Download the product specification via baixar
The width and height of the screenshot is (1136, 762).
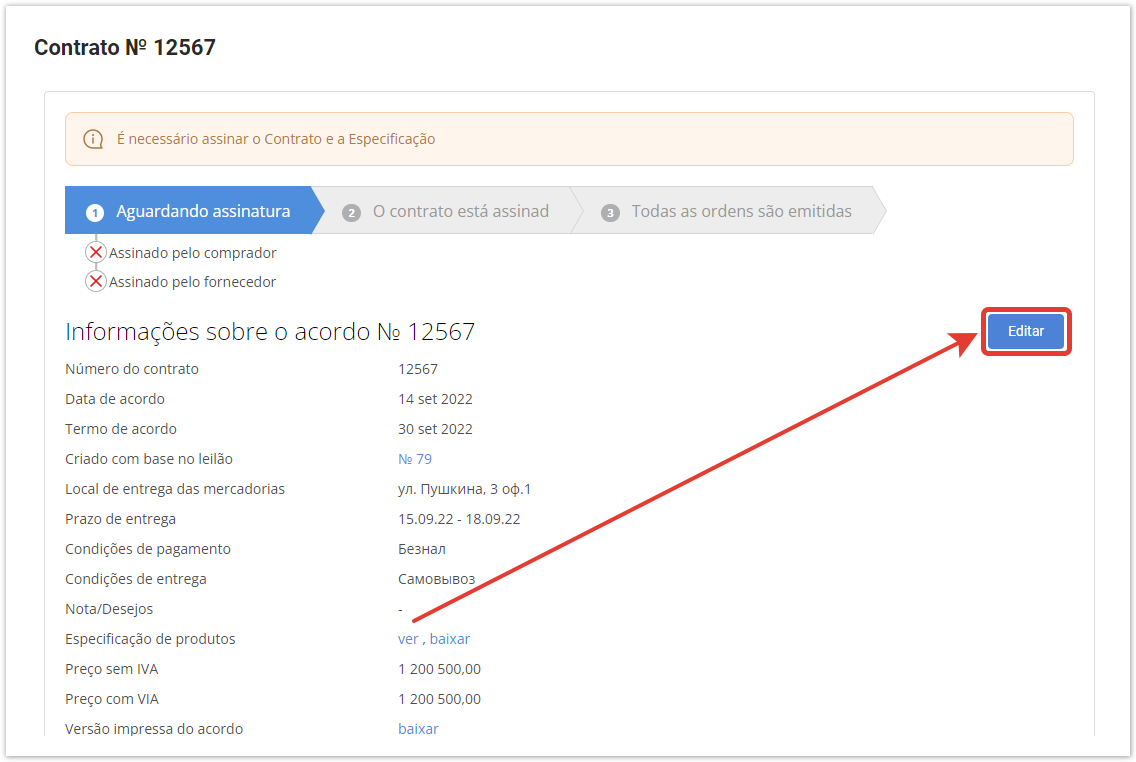(x=450, y=639)
